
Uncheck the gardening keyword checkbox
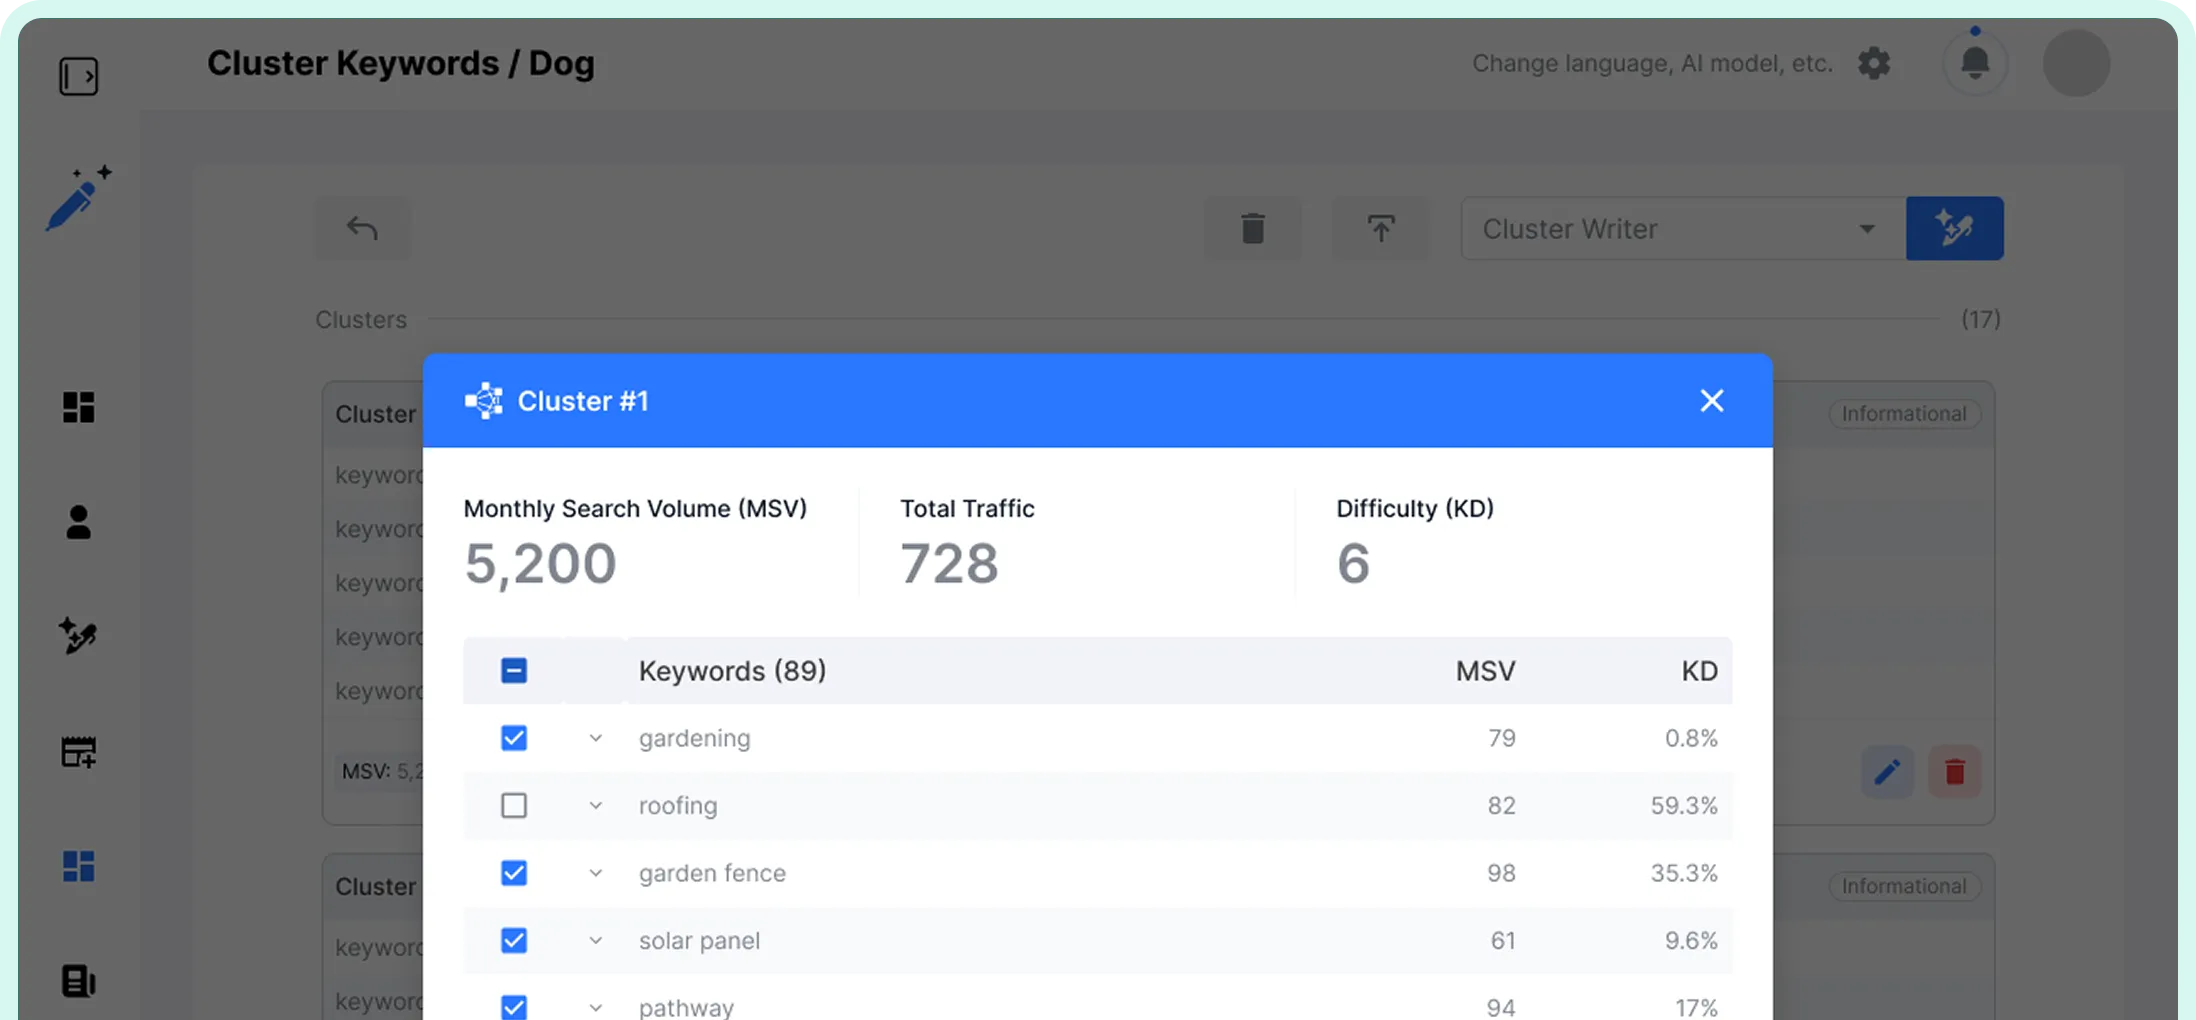click(514, 738)
